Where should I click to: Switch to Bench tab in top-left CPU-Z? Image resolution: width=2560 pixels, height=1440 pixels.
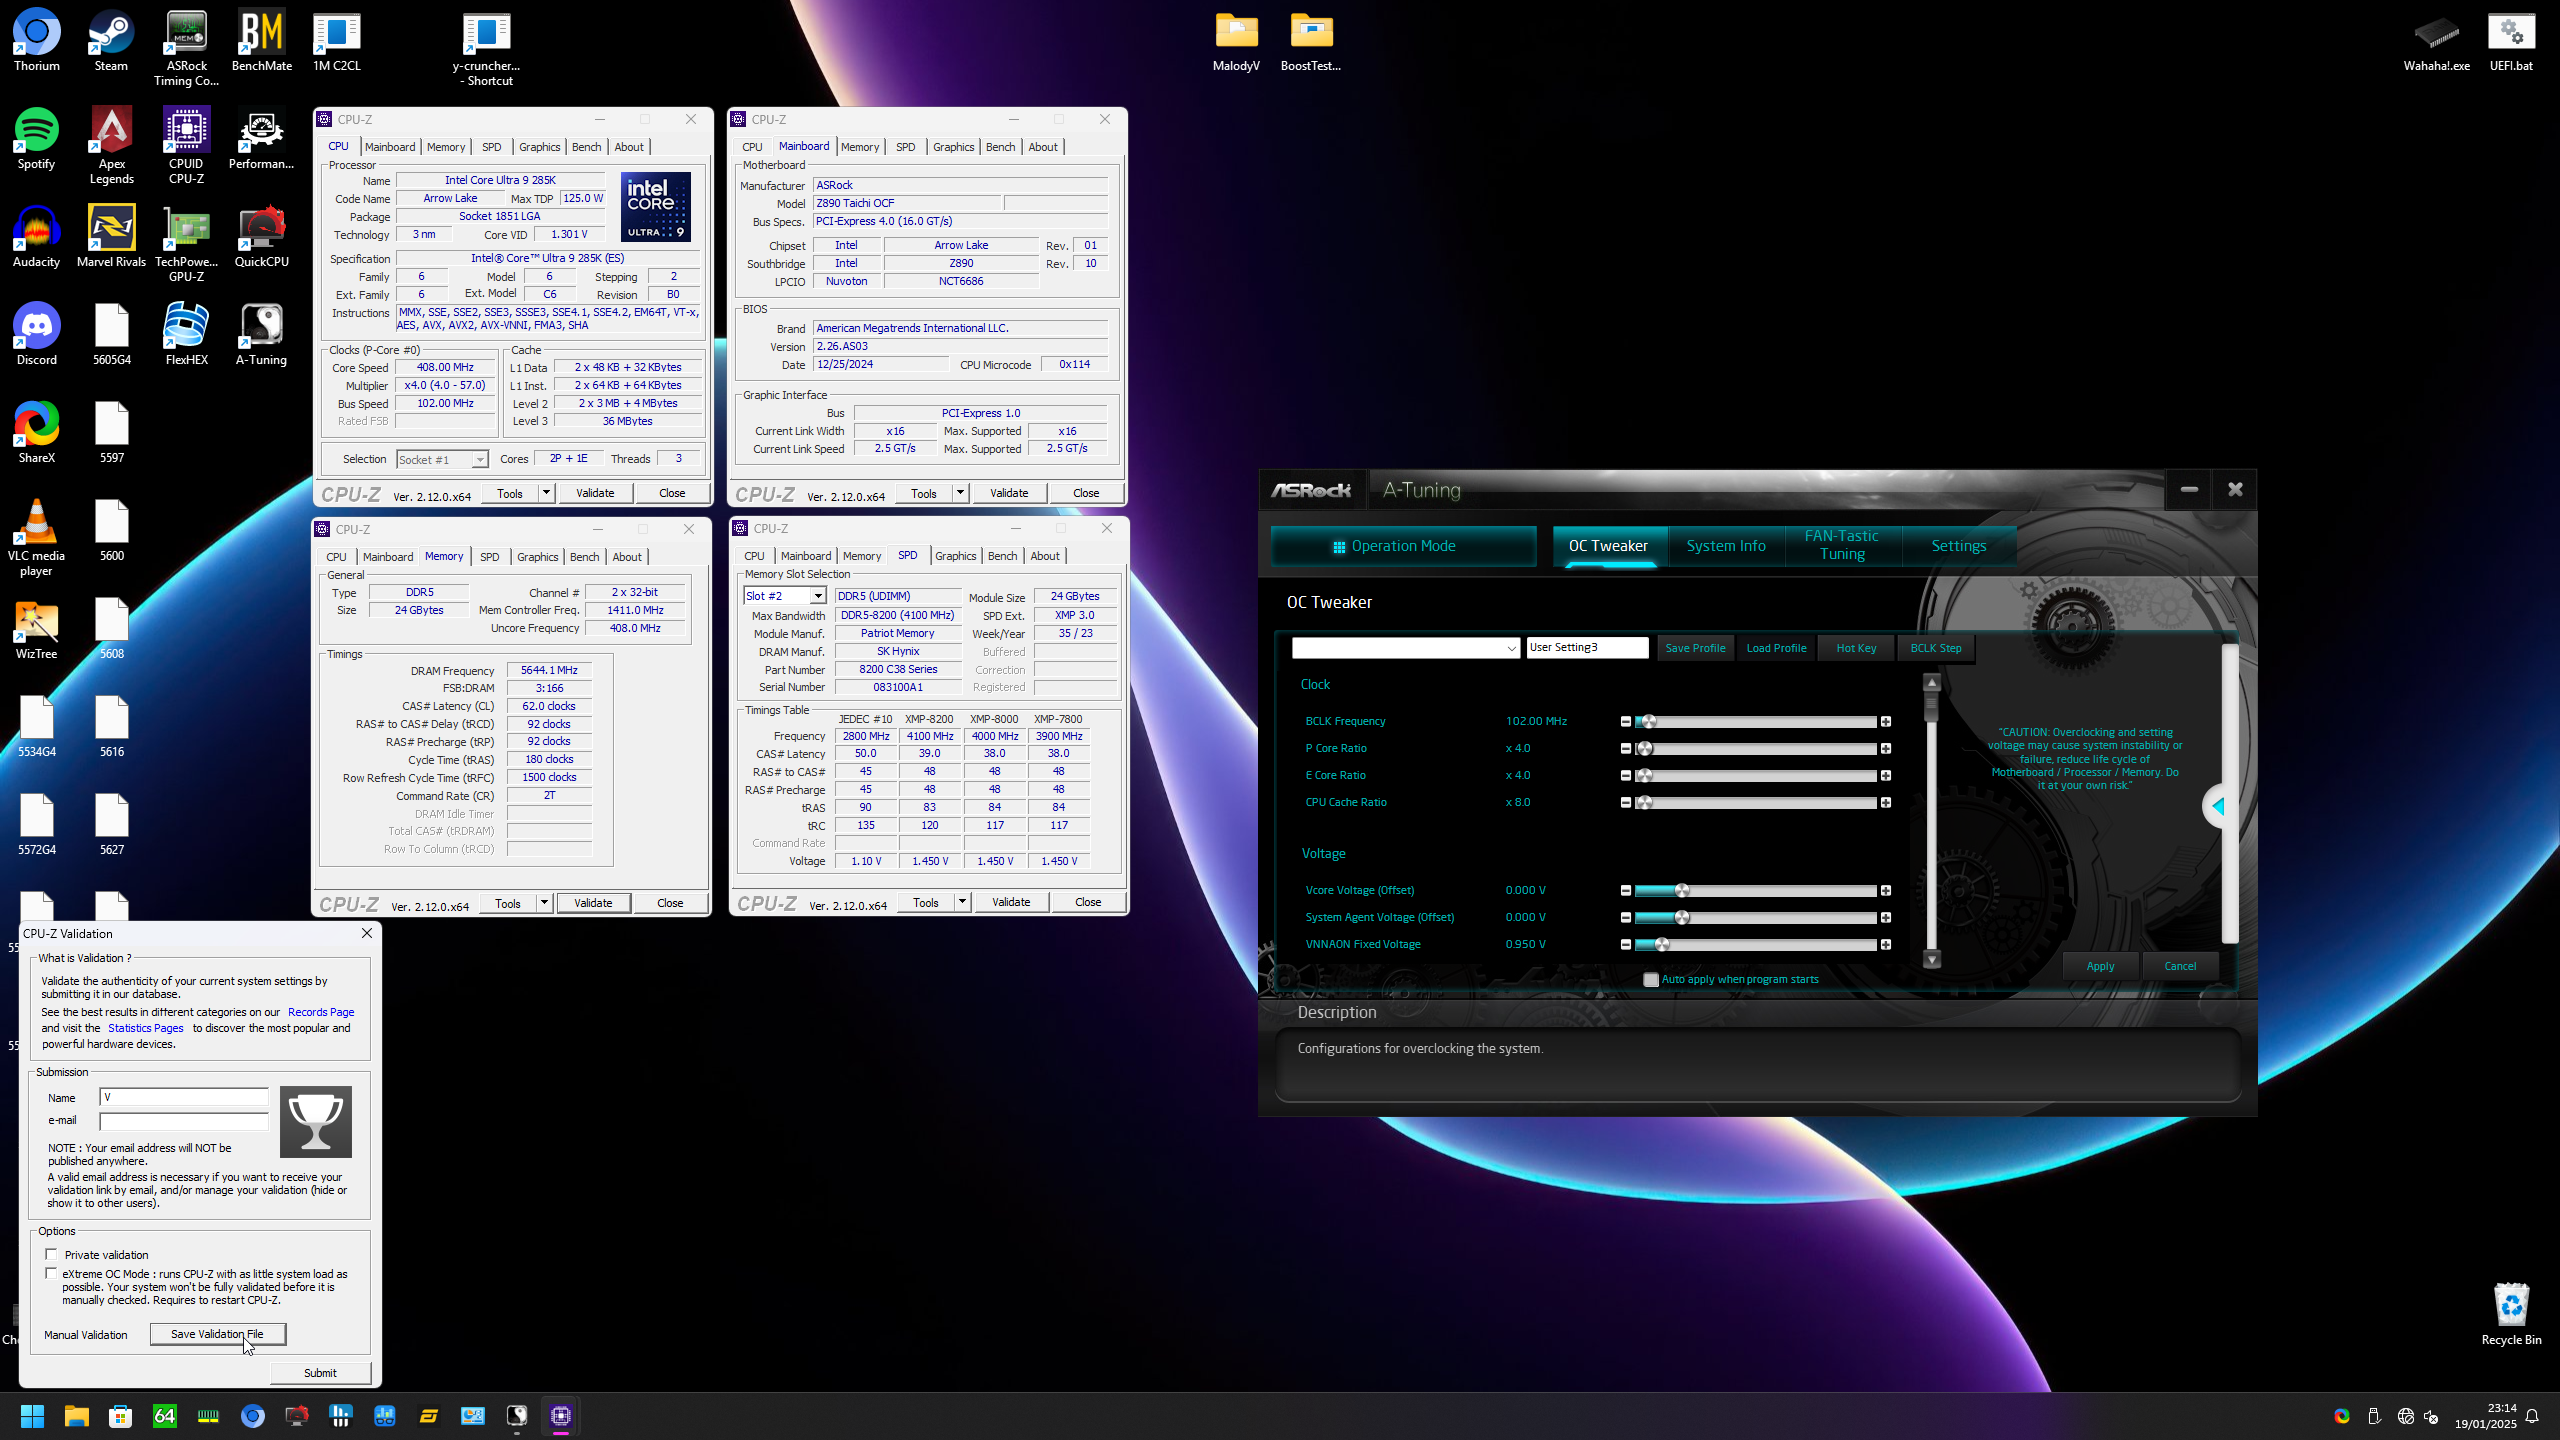pos(587,147)
